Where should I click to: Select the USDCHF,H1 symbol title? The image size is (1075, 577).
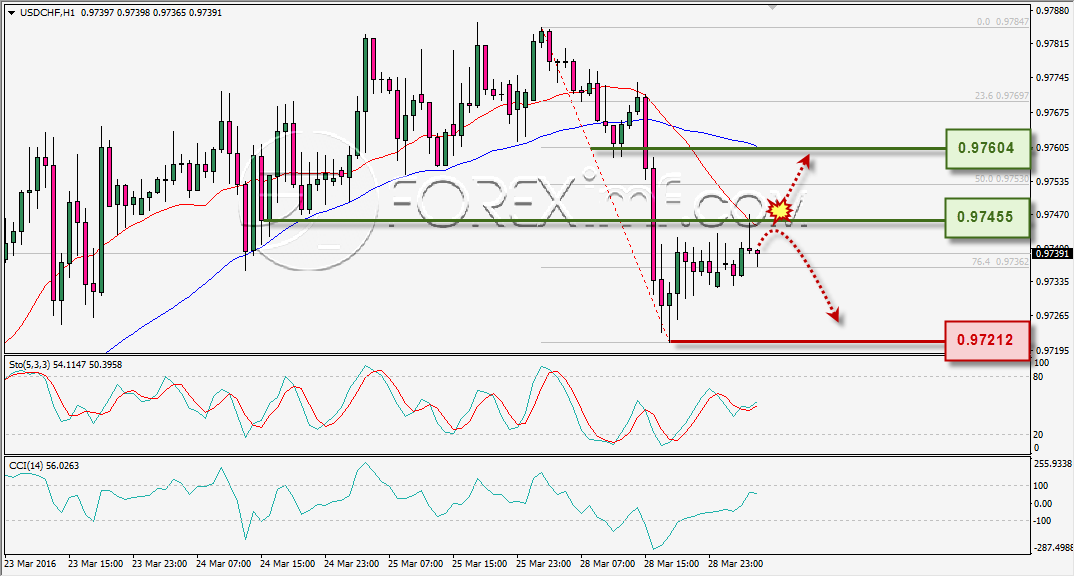[x=48, y=12]
